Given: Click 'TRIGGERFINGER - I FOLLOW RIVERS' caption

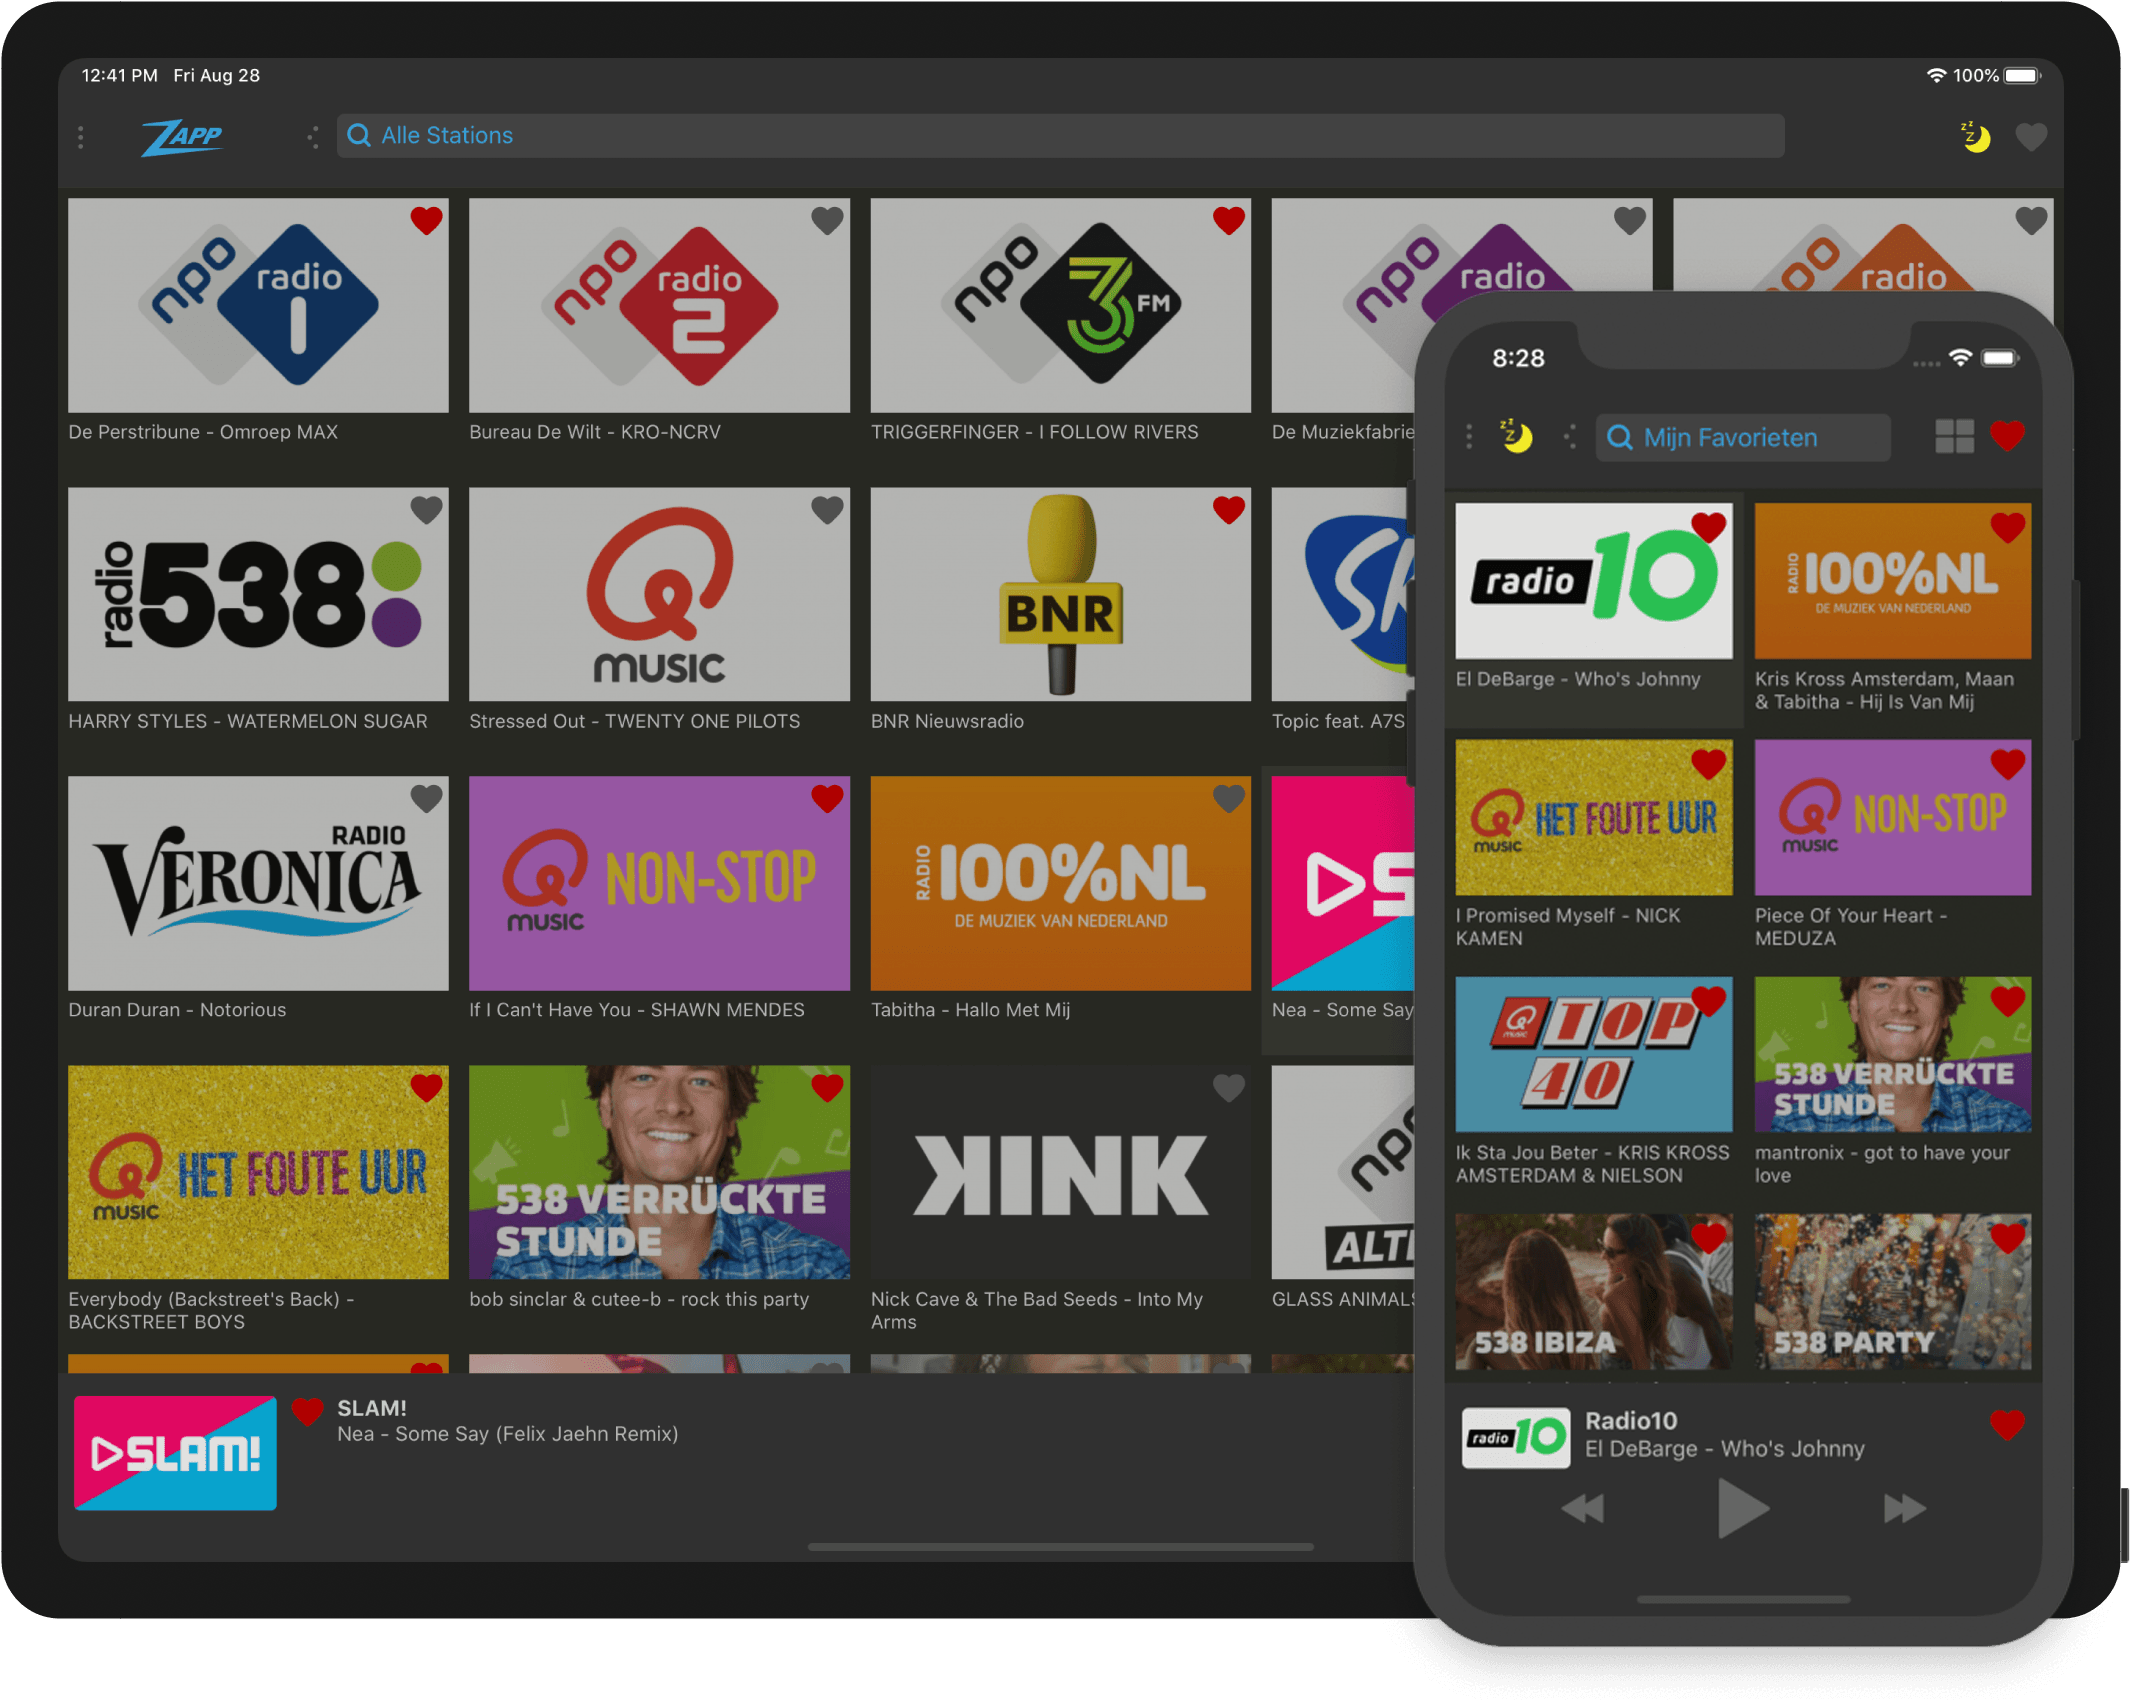Looking at the screenshot, I should click(x=1034, y=432).
